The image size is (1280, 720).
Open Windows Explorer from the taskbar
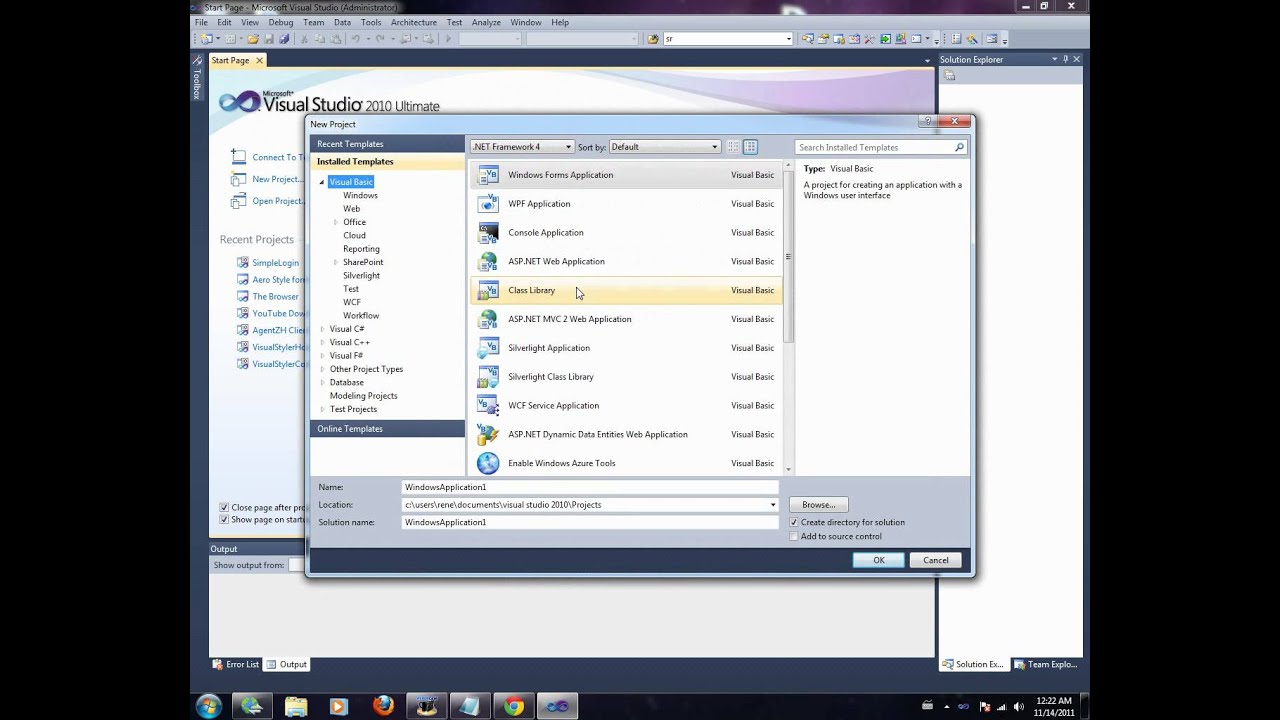pos(296,706)
